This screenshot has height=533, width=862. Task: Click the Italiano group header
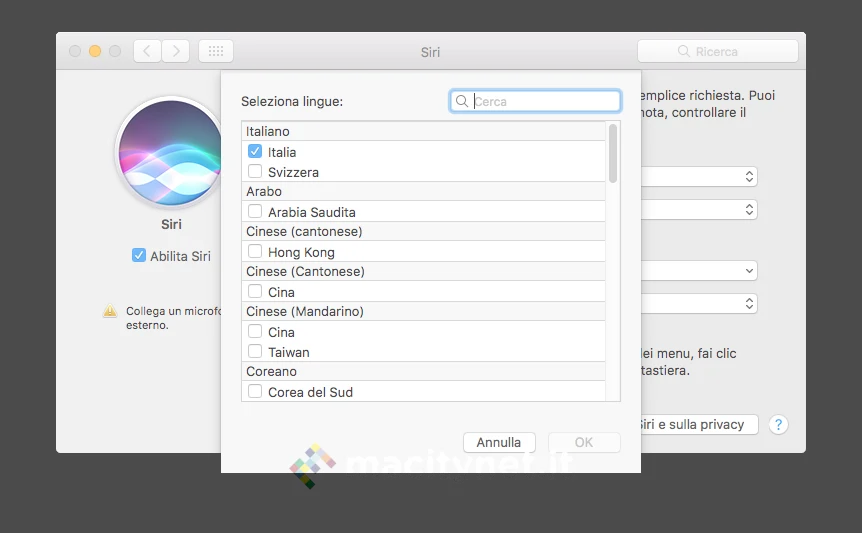pos(423,131)
